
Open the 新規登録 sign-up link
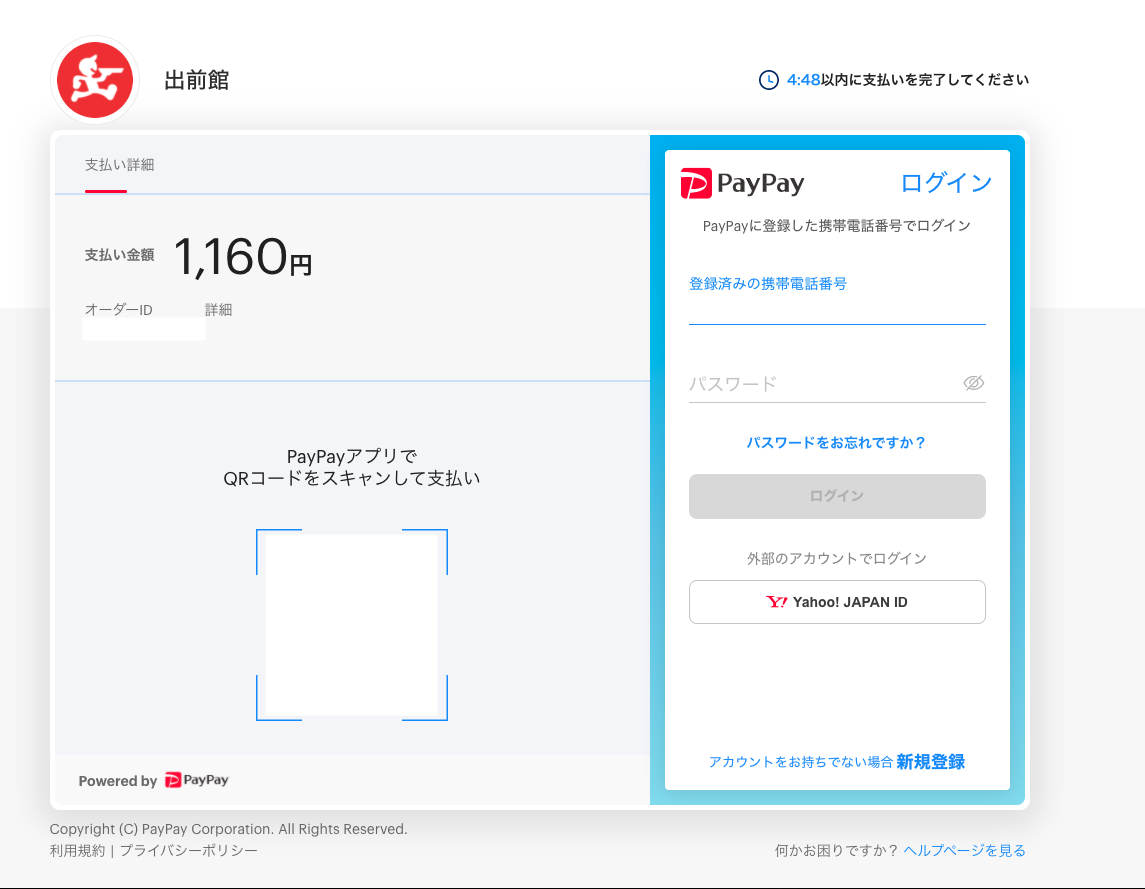point(930,762)
